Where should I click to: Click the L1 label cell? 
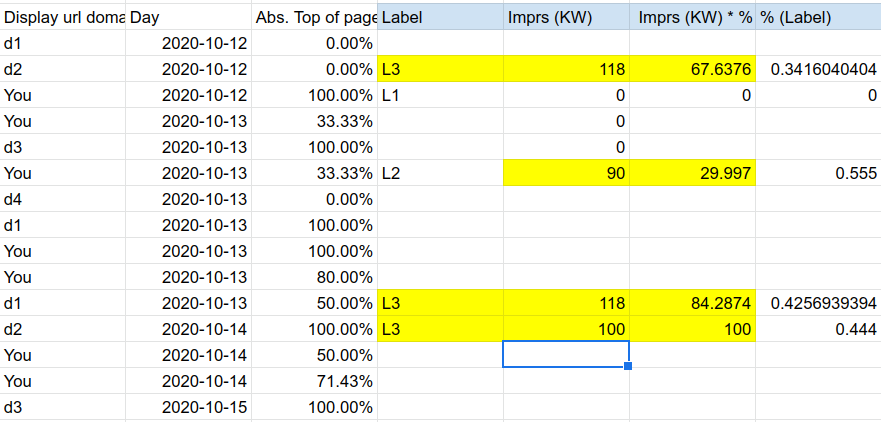point(440,95)
